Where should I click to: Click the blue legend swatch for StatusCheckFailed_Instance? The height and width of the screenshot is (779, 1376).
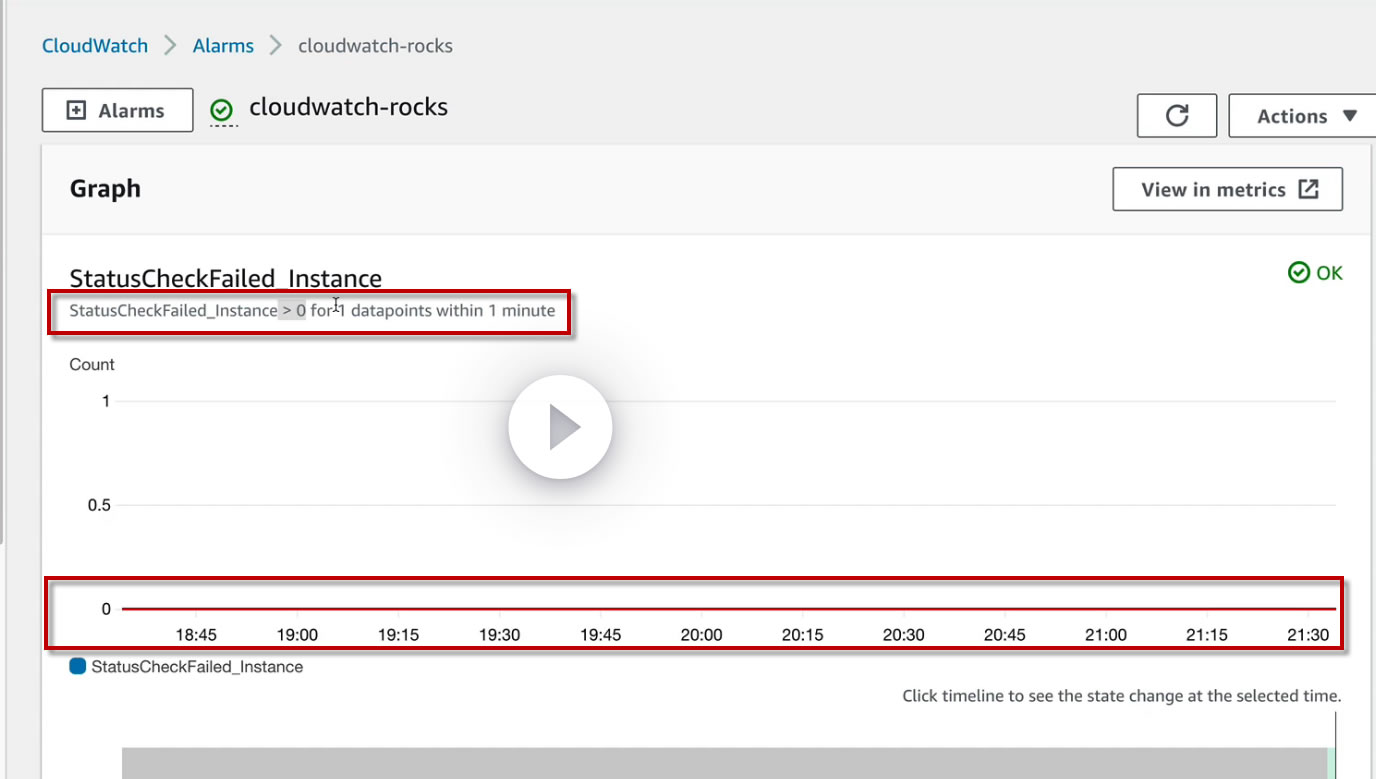tap(78, 666)
